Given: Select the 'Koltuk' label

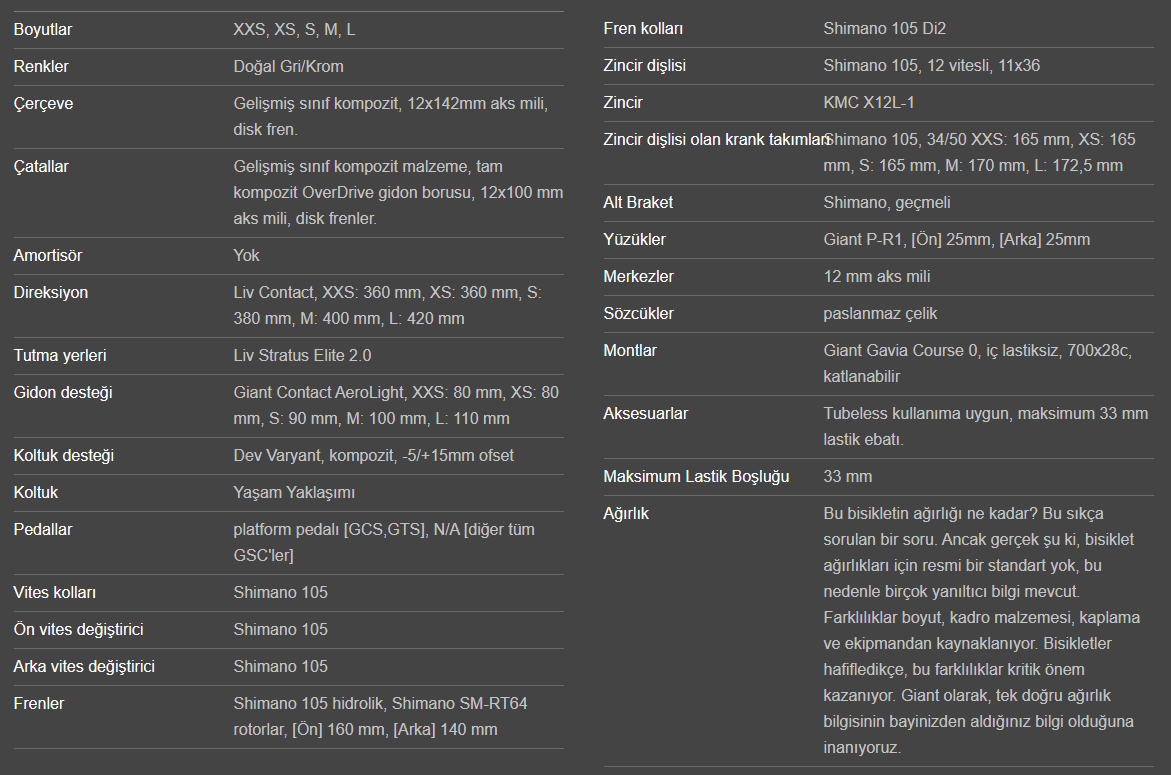Looking at the screenshot, I should [36, 493].
